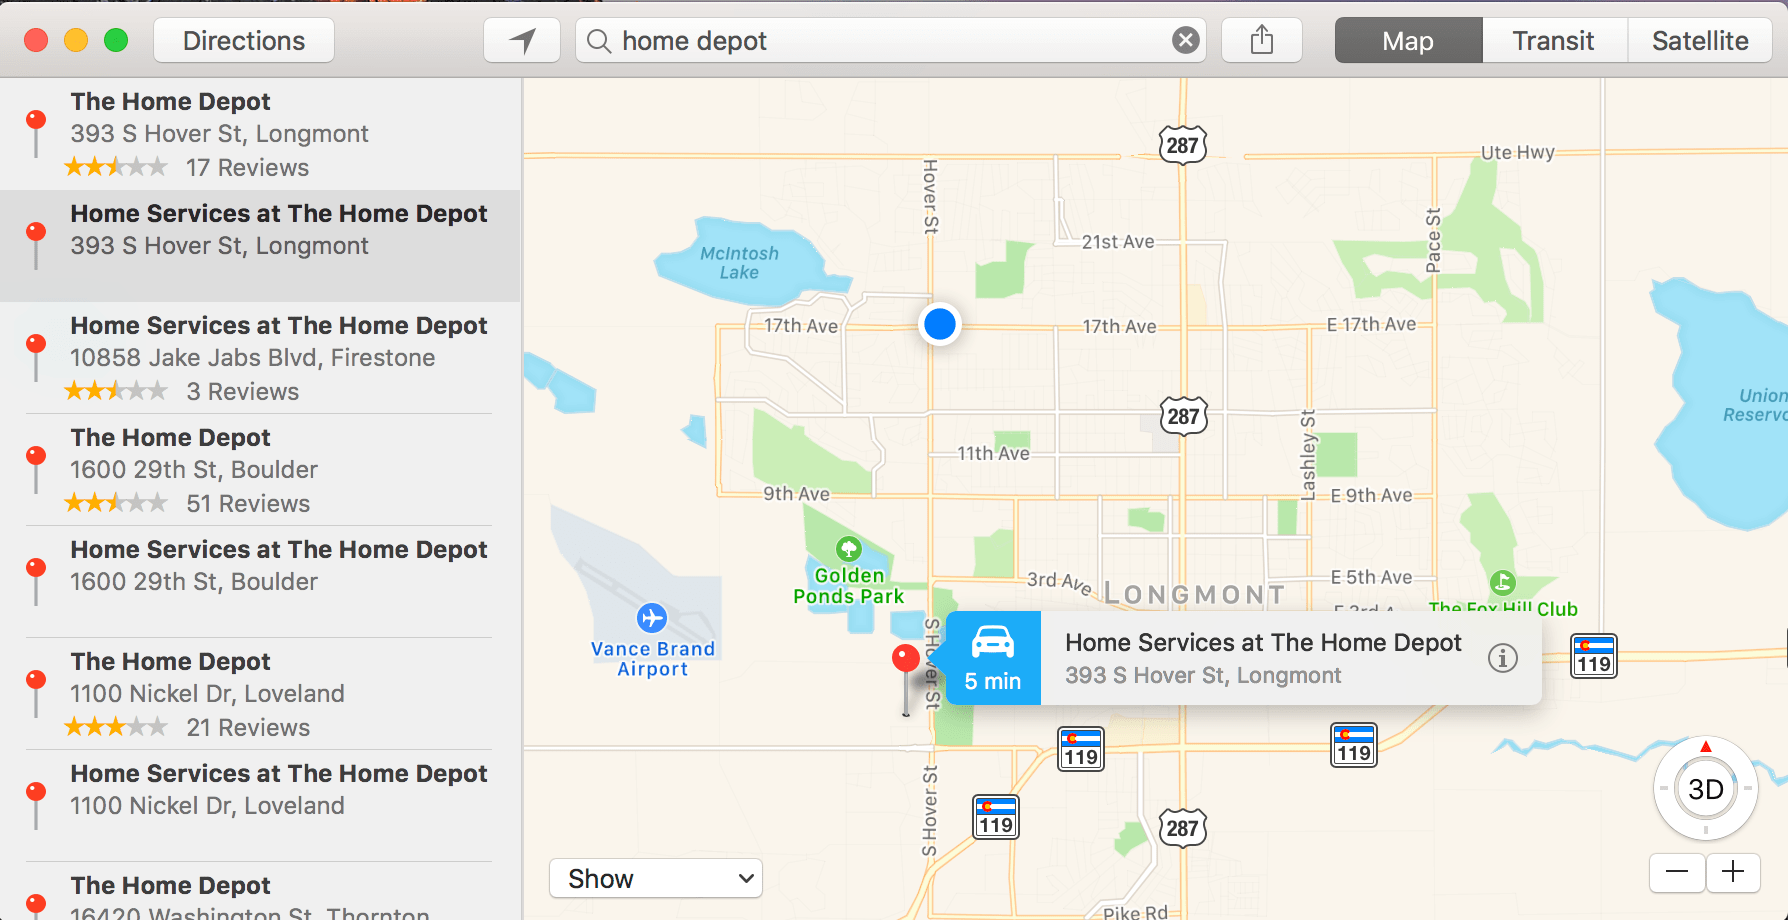1788x920 pixels.
Task: Click the pin icon beside The Home Depot Boulder
Action: 36,469
